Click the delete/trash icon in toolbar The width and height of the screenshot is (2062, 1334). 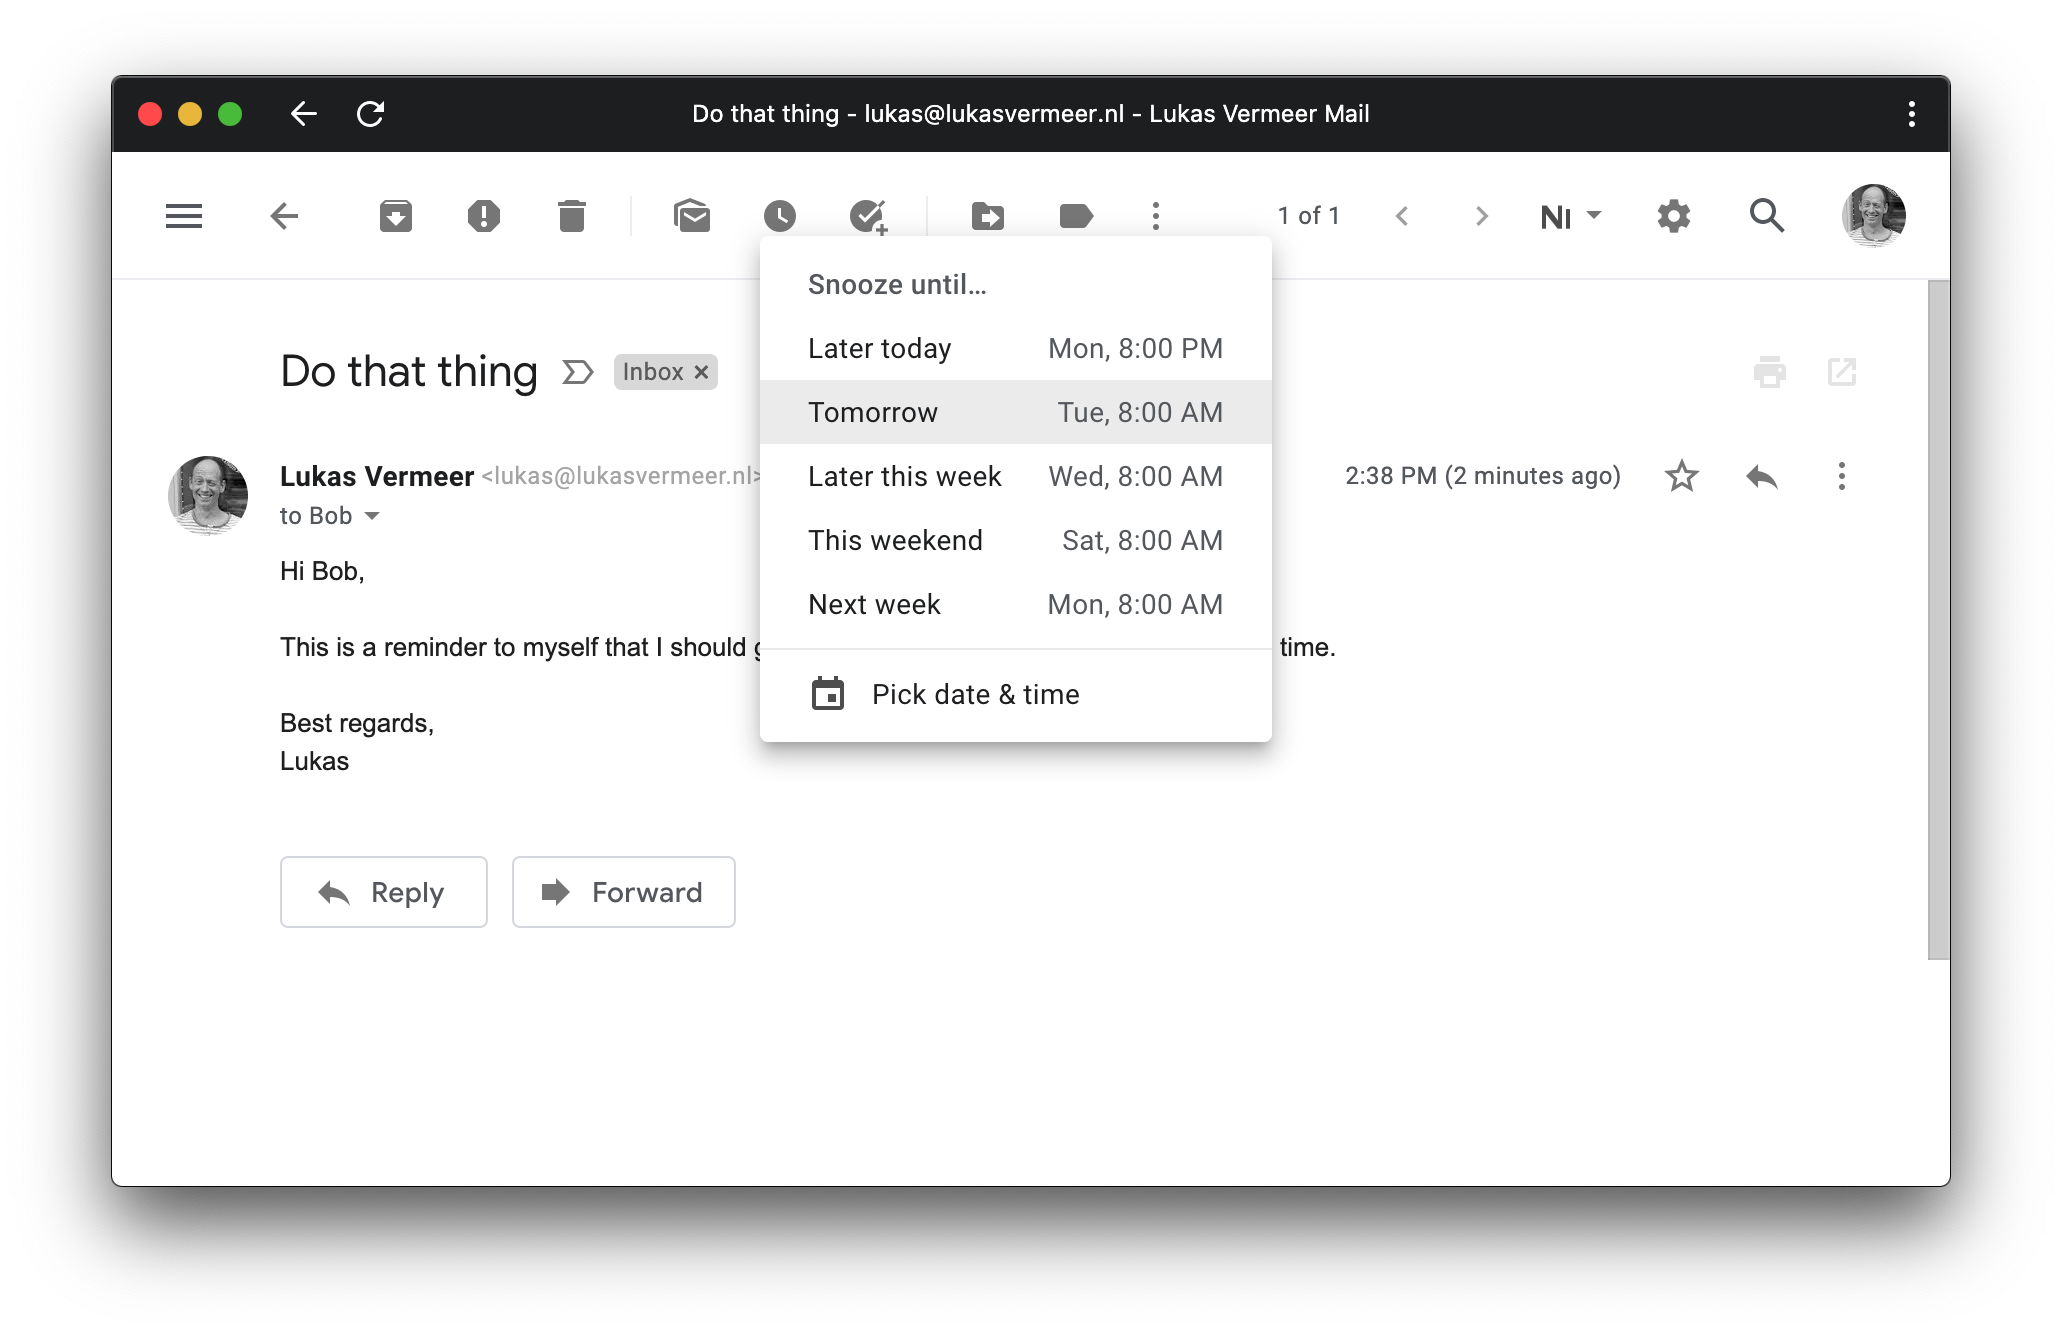[x=571, y=215]
